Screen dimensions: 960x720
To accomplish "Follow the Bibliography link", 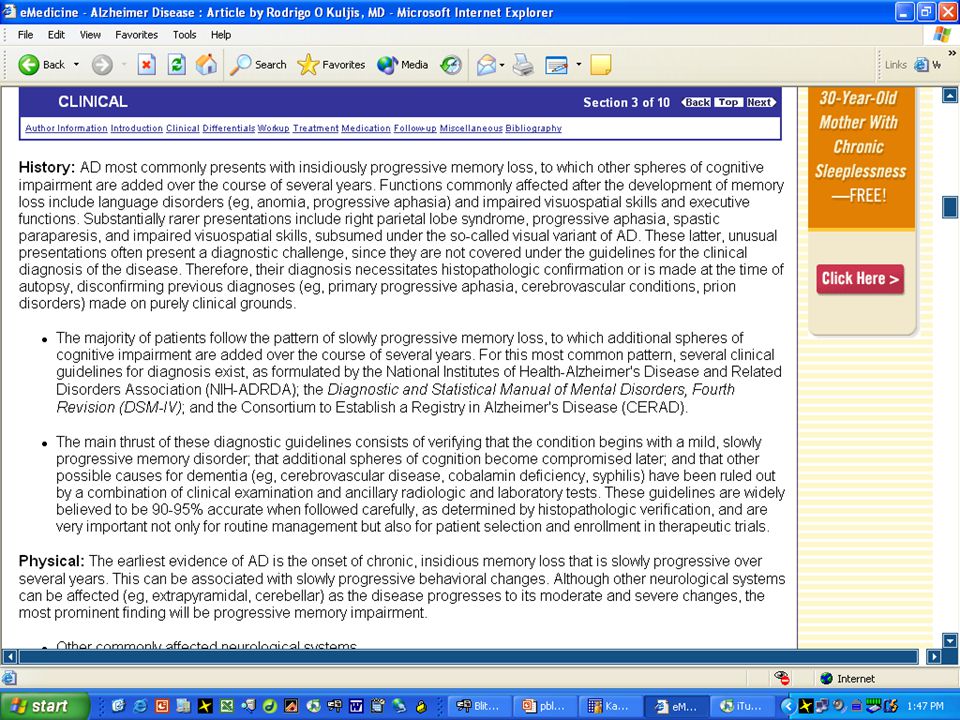I will coord(533,128).
